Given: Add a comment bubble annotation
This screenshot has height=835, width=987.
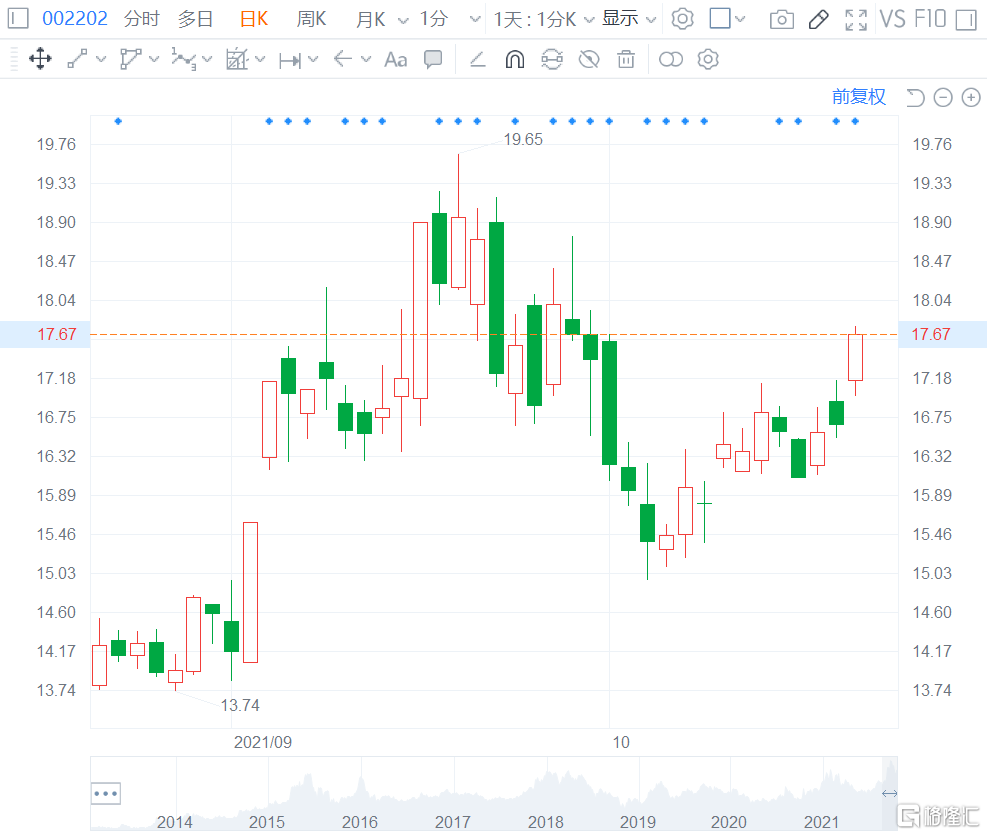Looking at the screenshot, I should tap(433, 60).
